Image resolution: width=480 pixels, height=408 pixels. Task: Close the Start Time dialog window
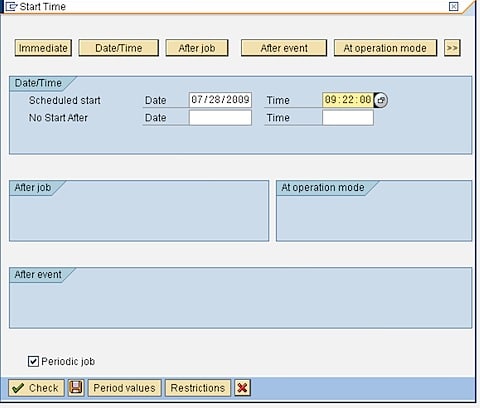(x=454, y=6)
